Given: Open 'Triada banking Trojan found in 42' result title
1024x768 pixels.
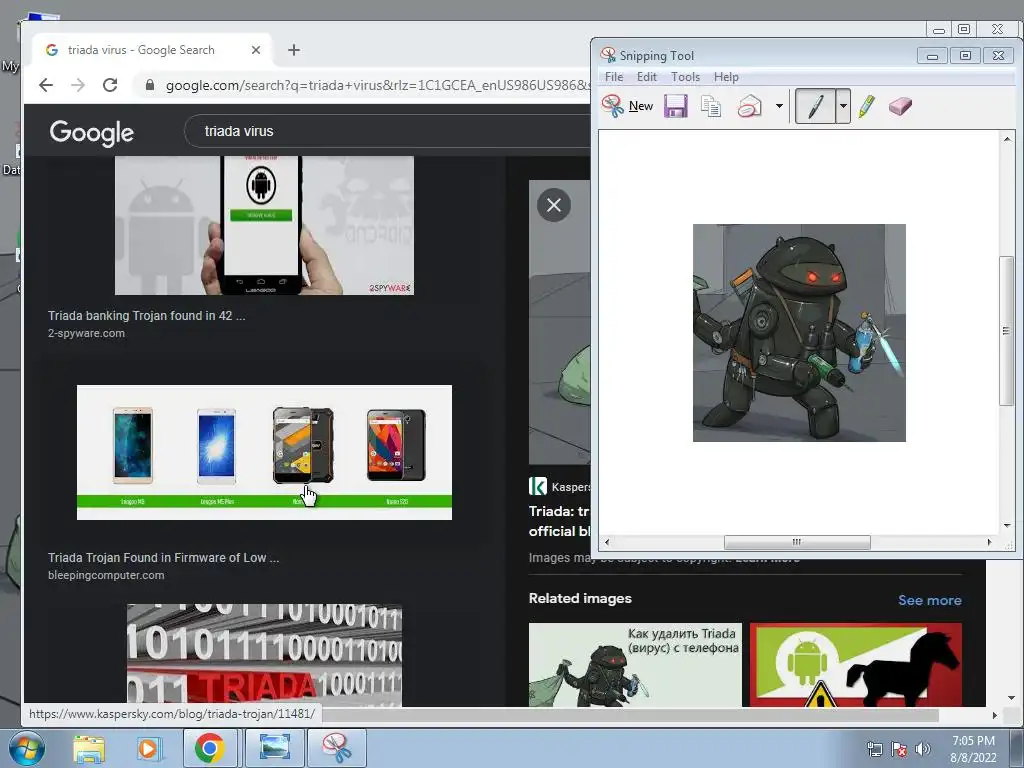Looking at the screenshot, I should pyautogui.click(x=146, y=315).
